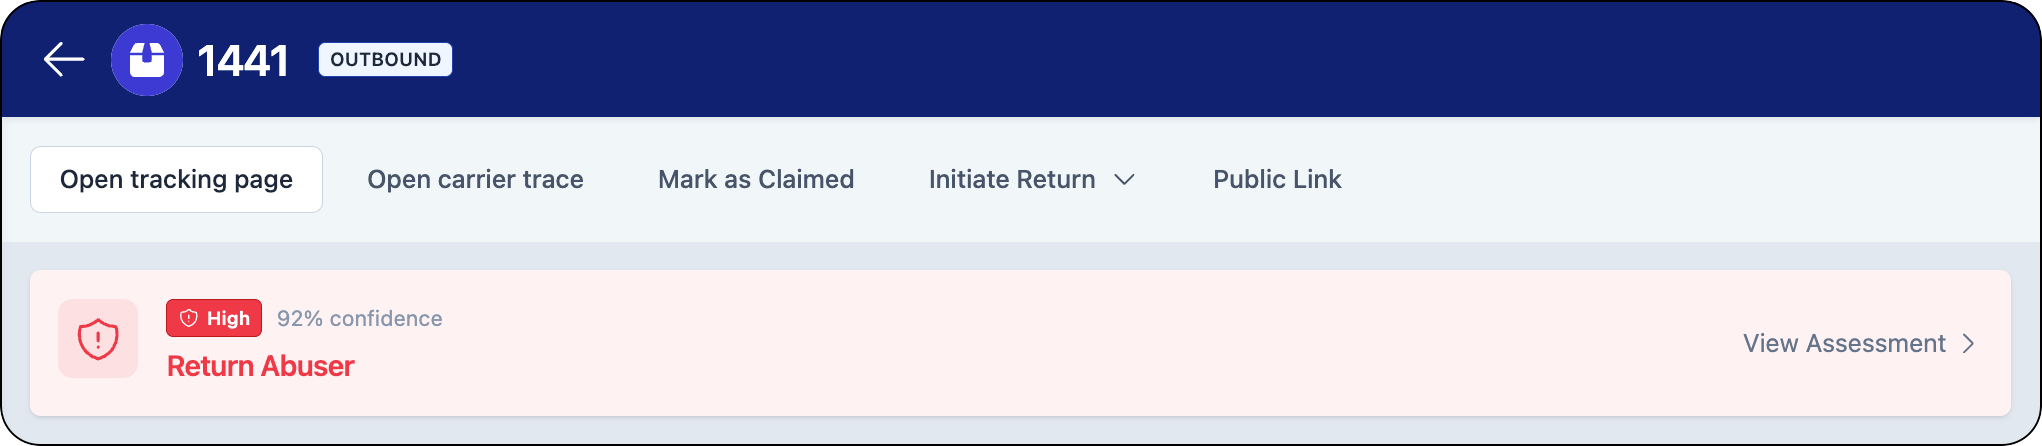
Task: Click the OUTBOUND status badge
Action: (385, 60)
